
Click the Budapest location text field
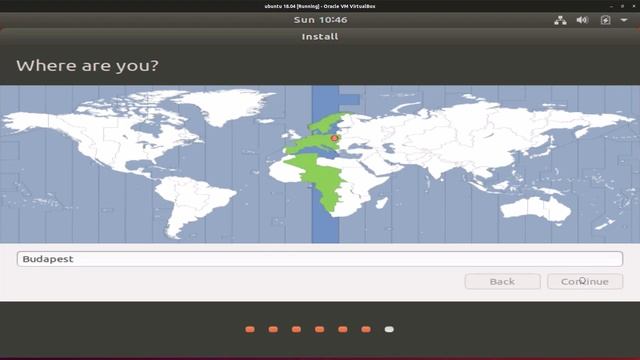tap(320, 259)
